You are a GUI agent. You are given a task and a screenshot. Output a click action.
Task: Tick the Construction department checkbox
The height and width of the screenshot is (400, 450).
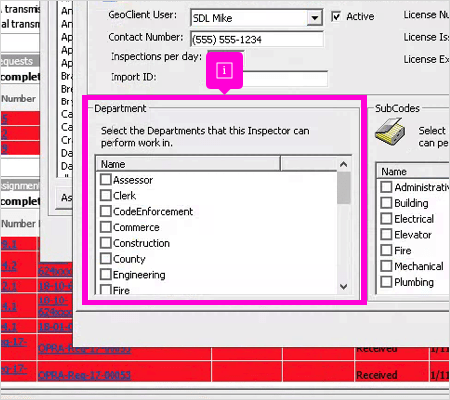point(106,243)
